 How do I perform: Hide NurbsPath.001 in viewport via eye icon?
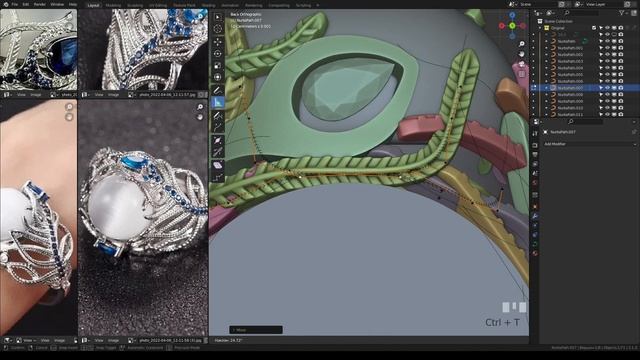tap(607, 48)
